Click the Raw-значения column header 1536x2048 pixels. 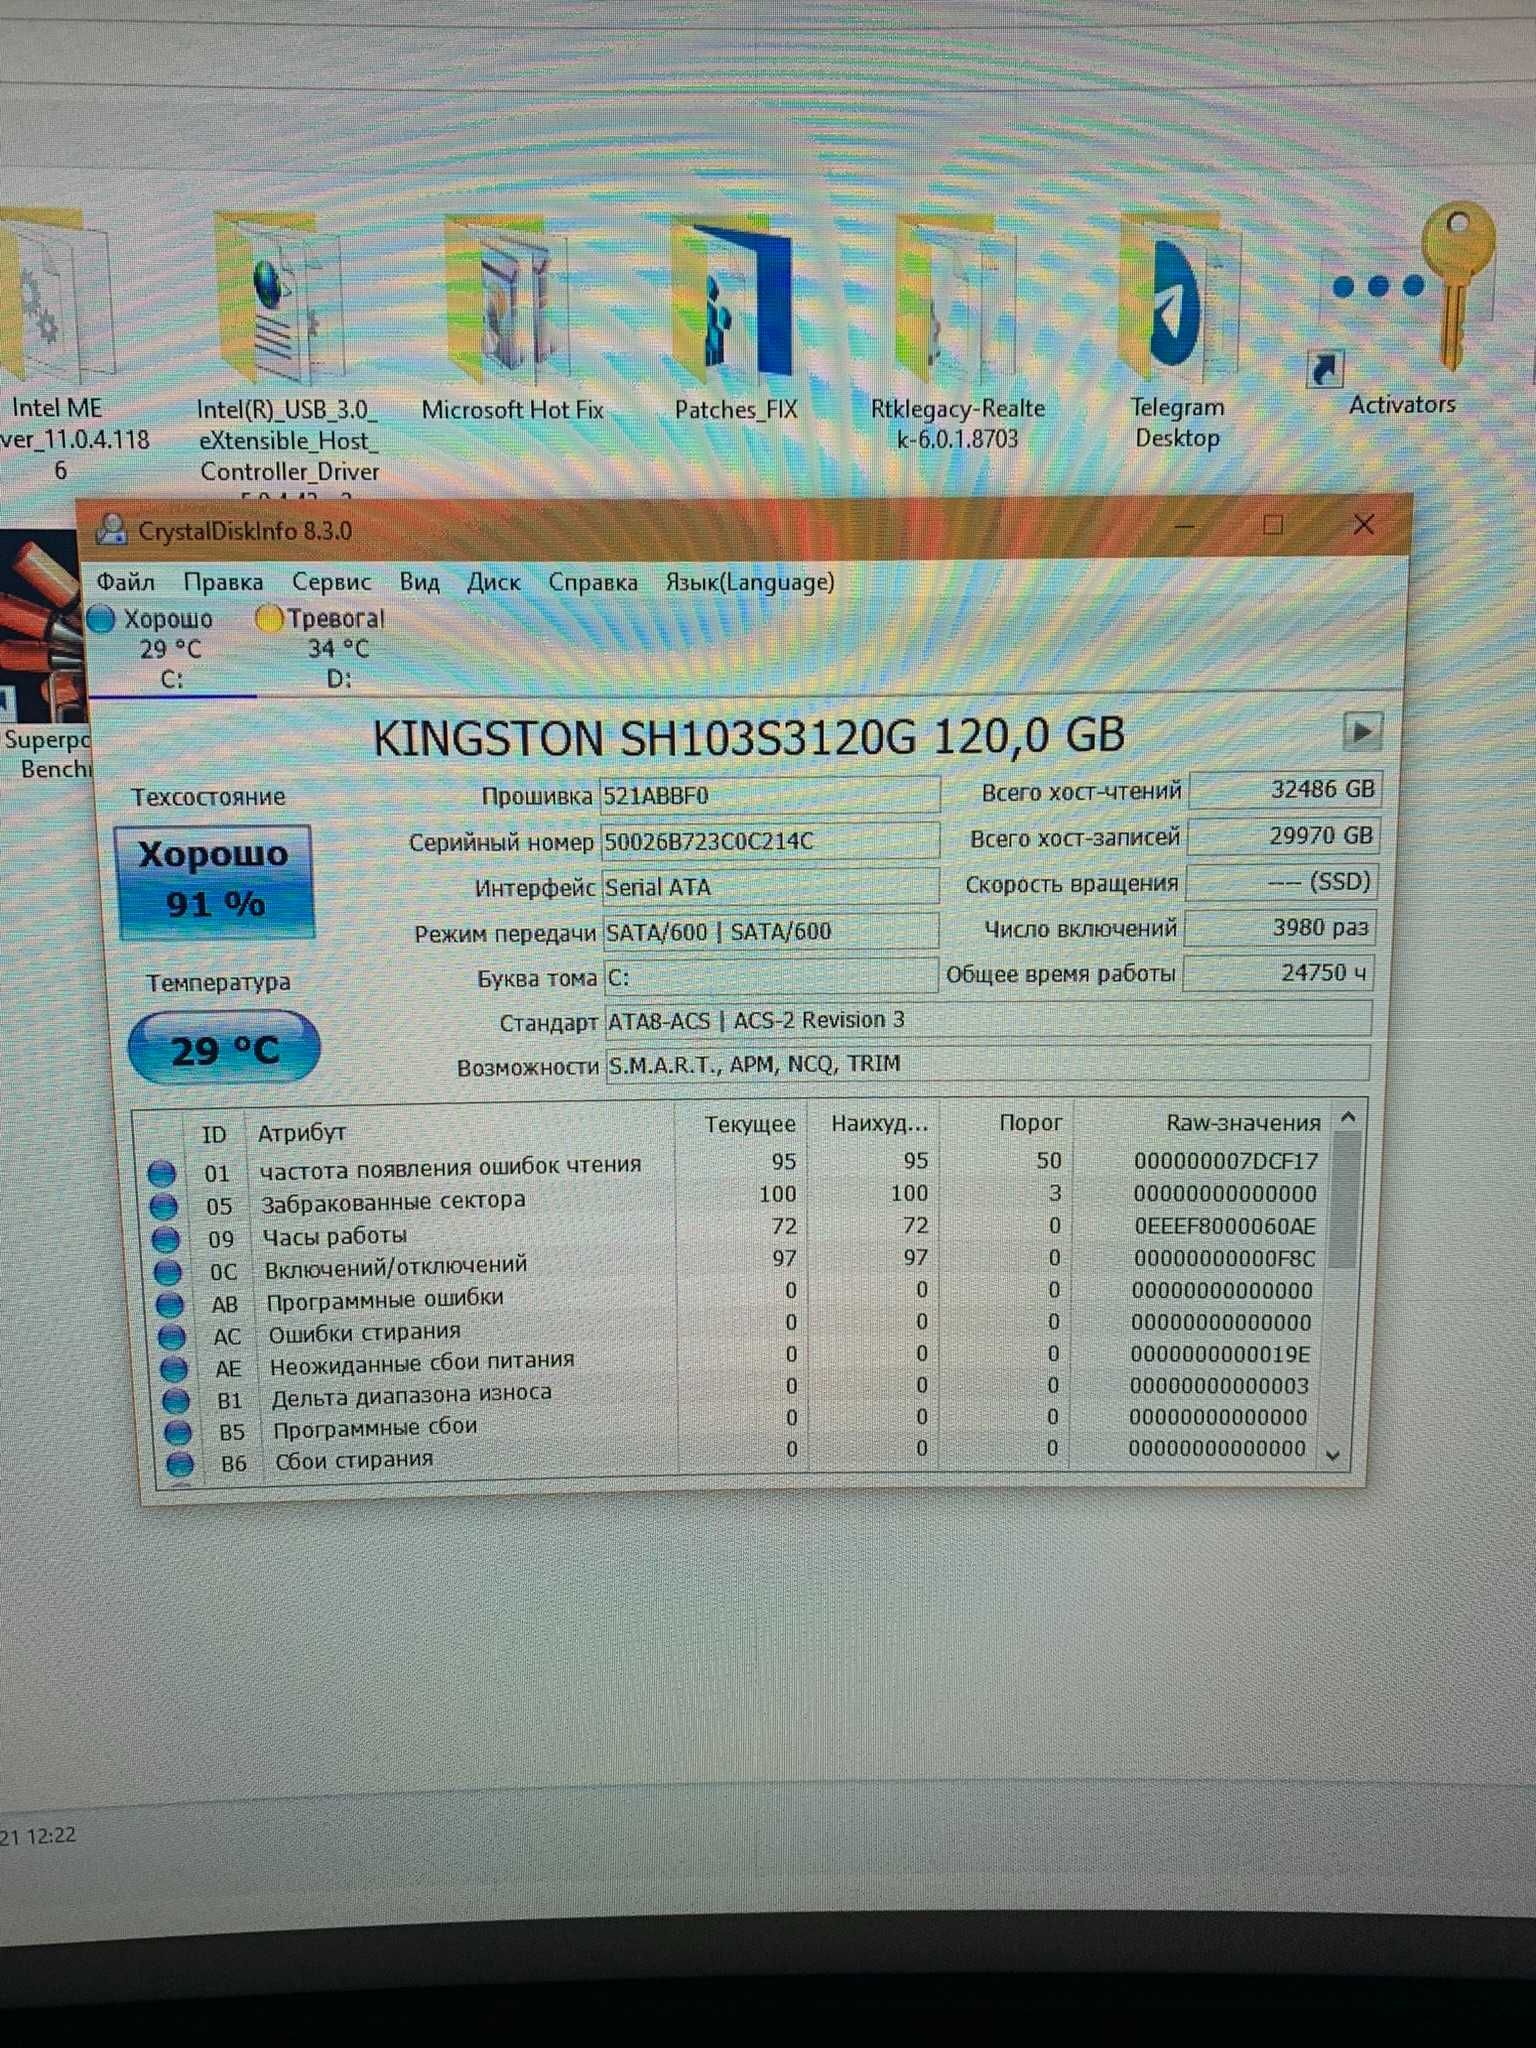(1244, 1123)
